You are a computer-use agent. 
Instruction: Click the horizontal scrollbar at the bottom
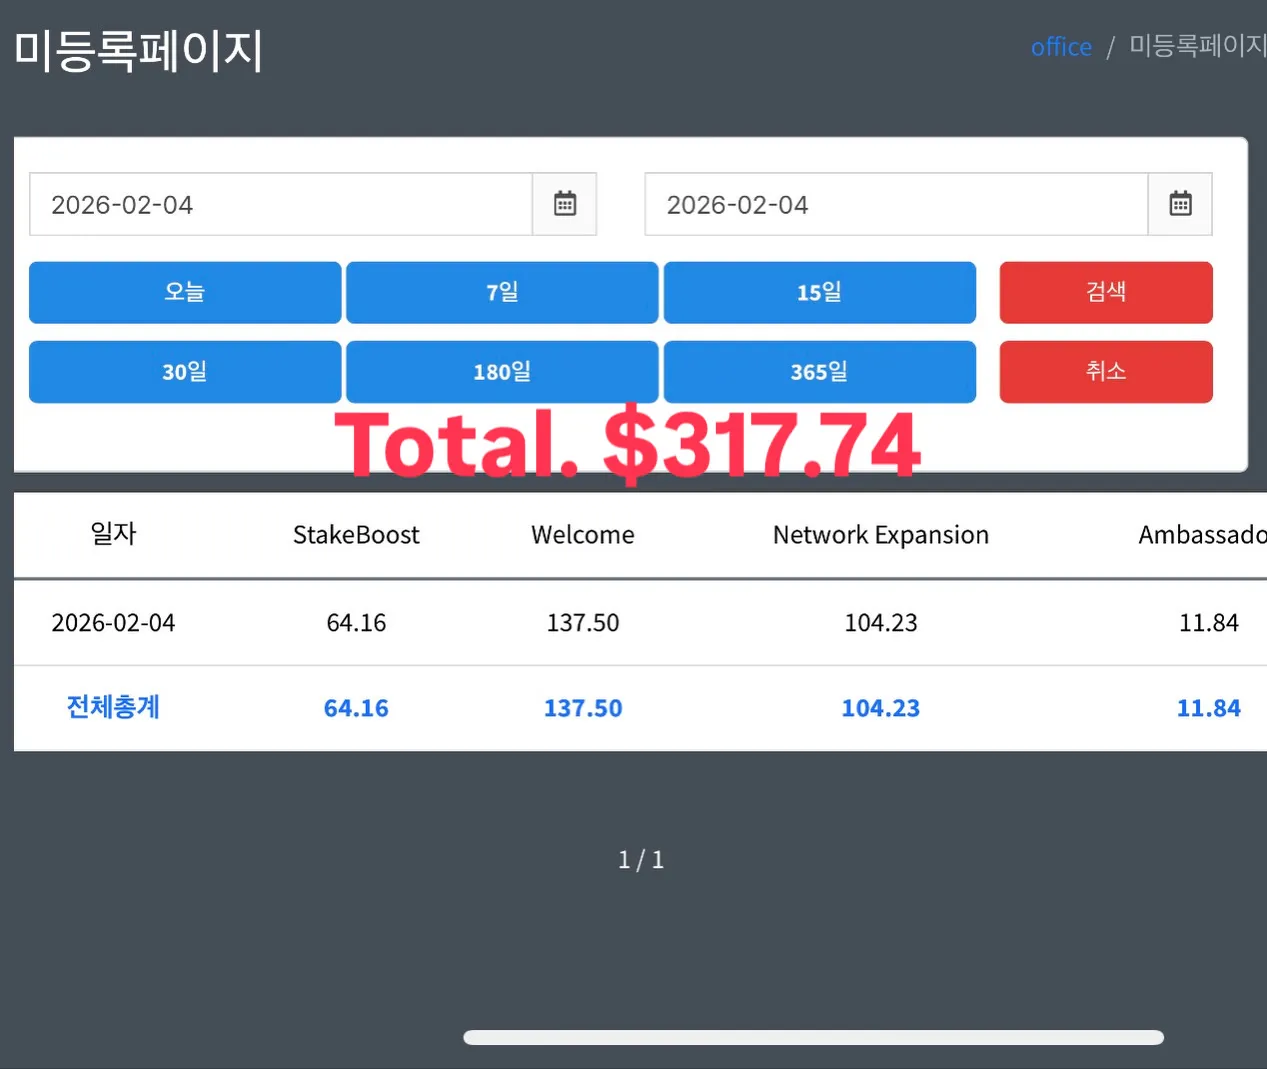pos(813,1037)
